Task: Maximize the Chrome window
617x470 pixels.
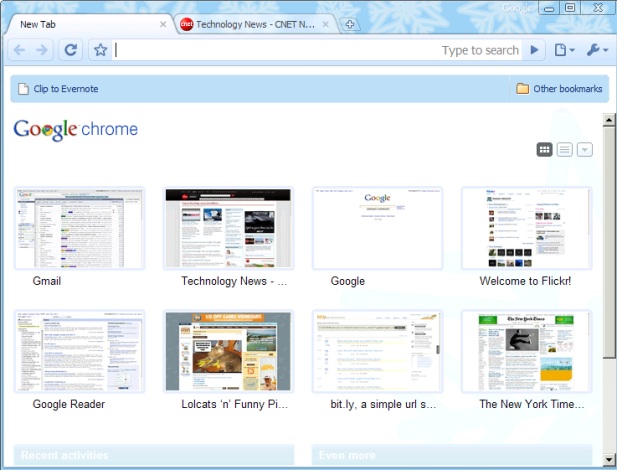Action: 570,8
